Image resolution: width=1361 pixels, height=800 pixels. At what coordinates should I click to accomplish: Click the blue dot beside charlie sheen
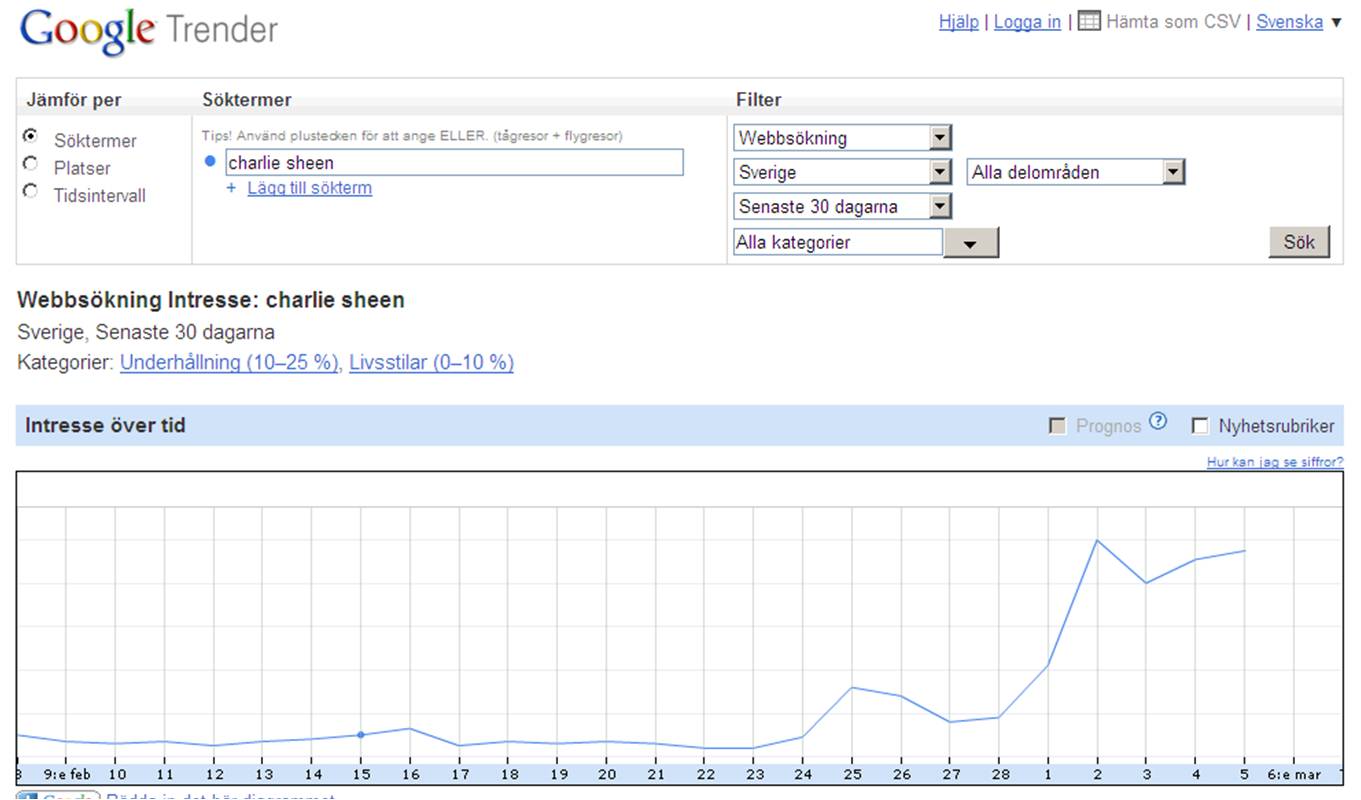click(x=210, y=161)
